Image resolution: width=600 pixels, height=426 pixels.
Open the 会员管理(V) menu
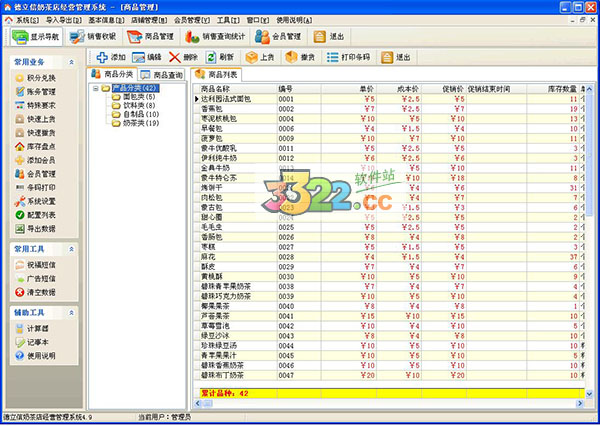coord(192,20)
